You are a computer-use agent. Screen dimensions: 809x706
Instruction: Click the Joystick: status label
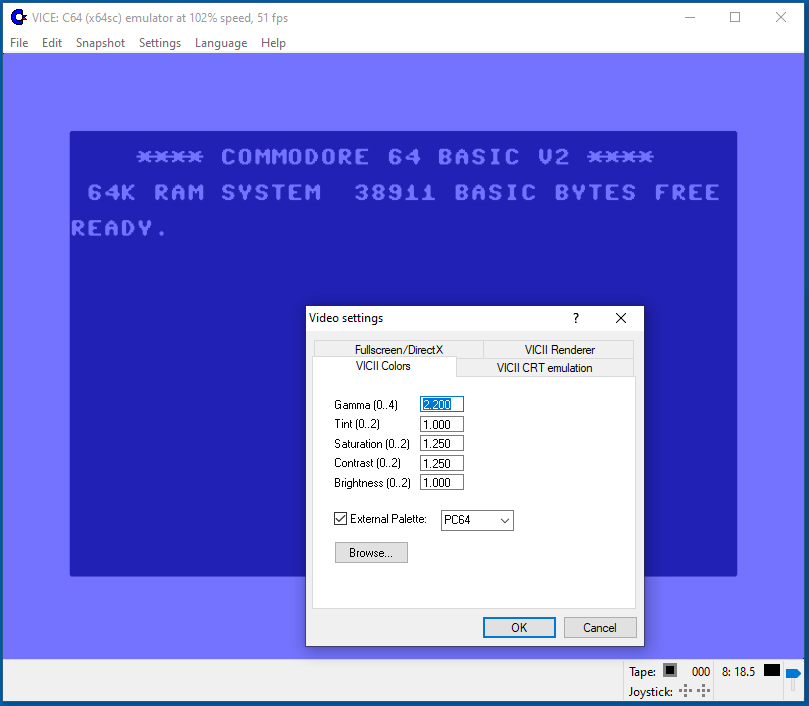[651, 692]
